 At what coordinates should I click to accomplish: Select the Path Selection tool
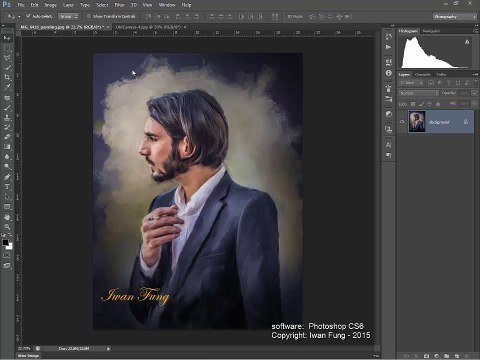[x=7, y=197]
